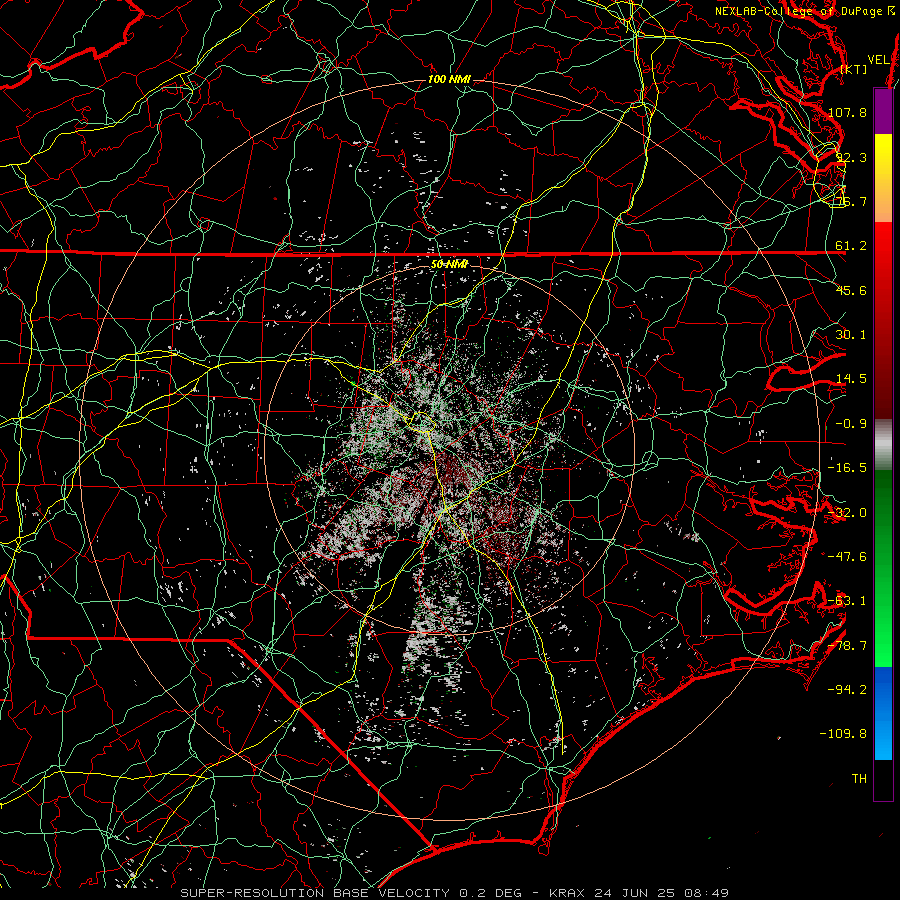Select the black TH color bar segment
The width and height of the screenshot is (900, 900).
pyautogui.click(x=883, y=780)
